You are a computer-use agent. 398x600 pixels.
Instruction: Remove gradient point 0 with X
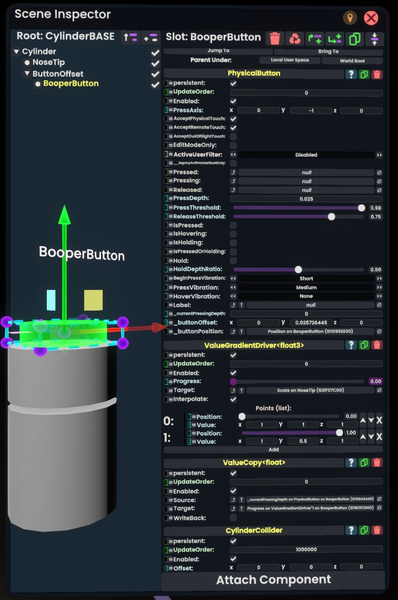click(379, 421)
